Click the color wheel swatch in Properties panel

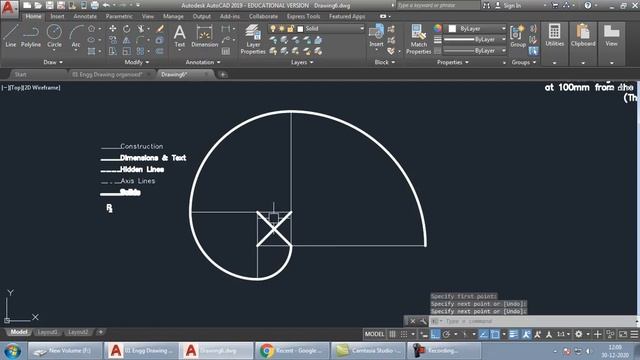(x=438, y=28)
